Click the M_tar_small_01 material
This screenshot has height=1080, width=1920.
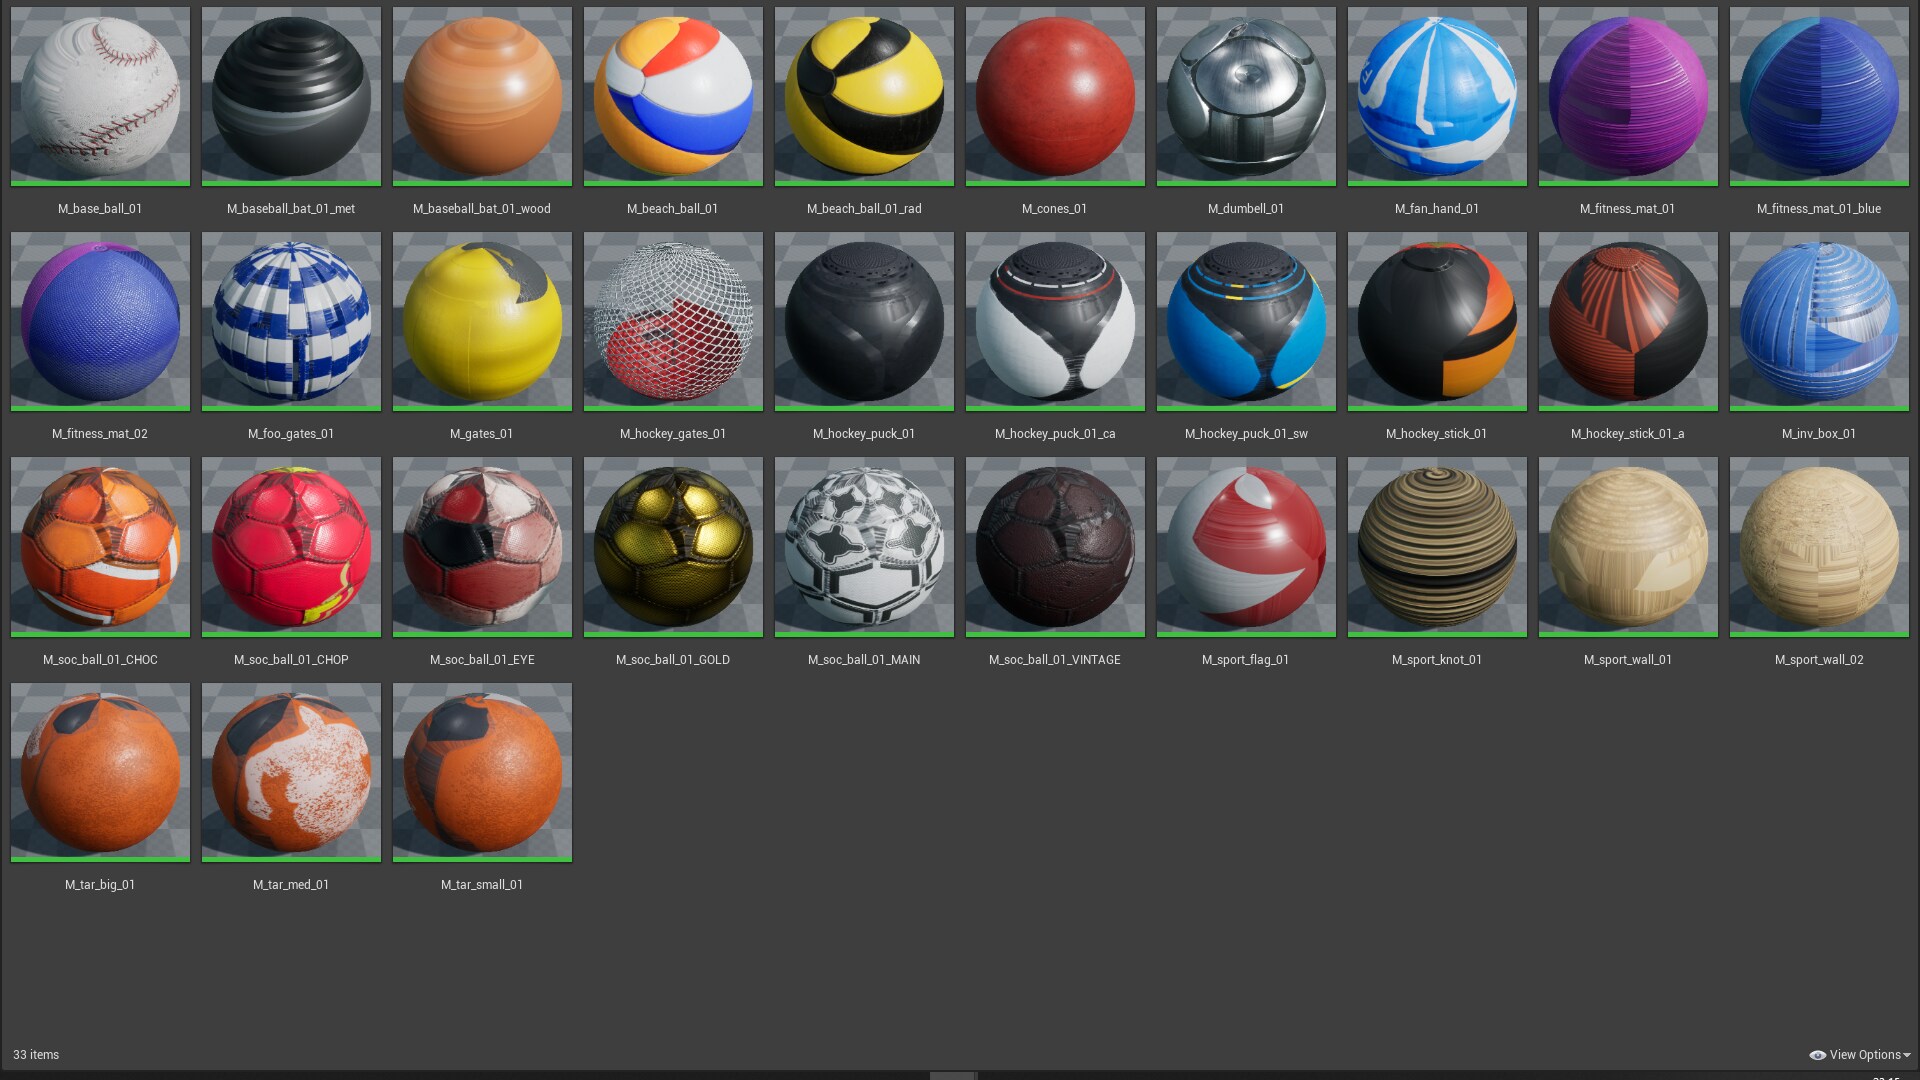[481, 772]
